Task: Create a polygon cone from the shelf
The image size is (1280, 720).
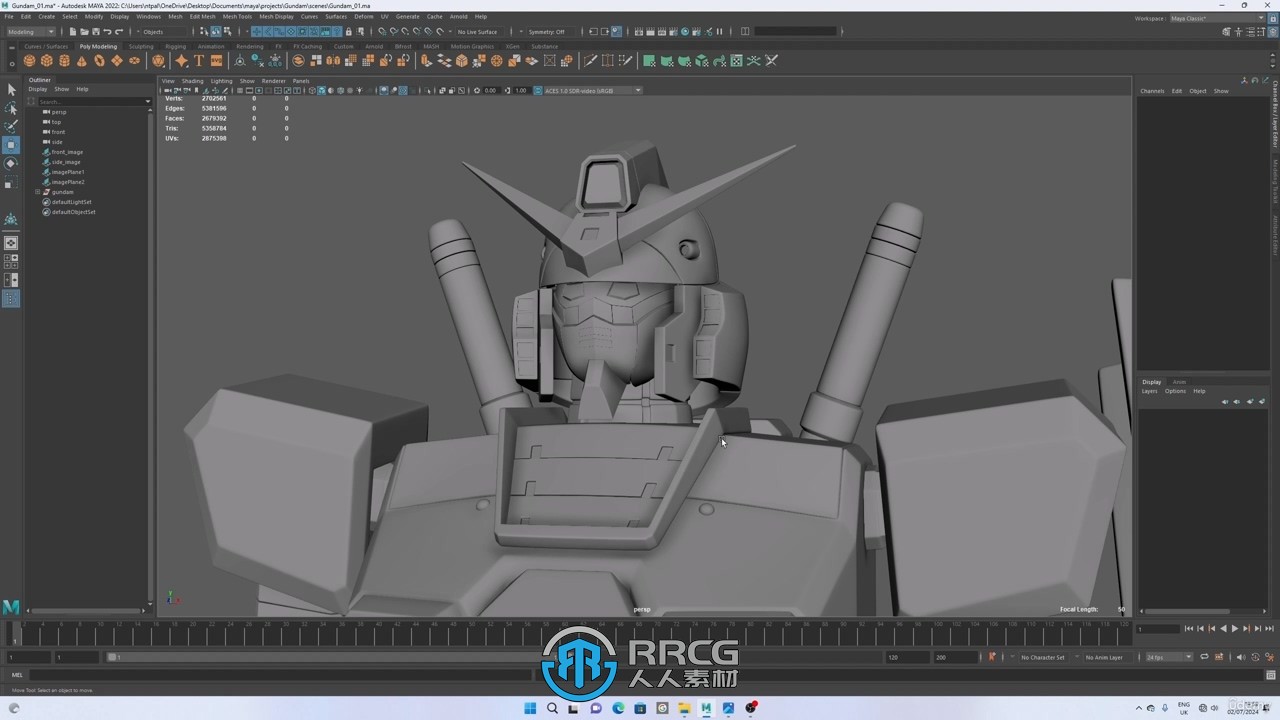Action: coord(82,61)
